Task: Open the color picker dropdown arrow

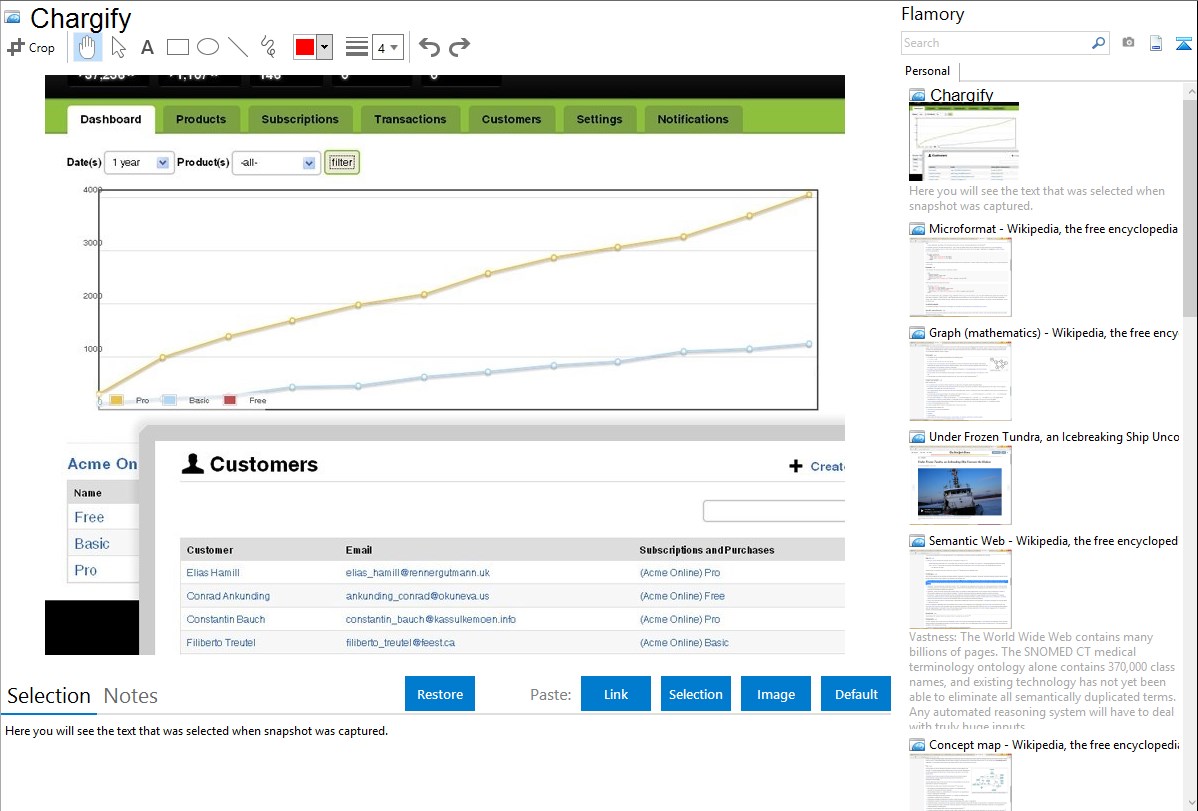Action: coord(324,47)
